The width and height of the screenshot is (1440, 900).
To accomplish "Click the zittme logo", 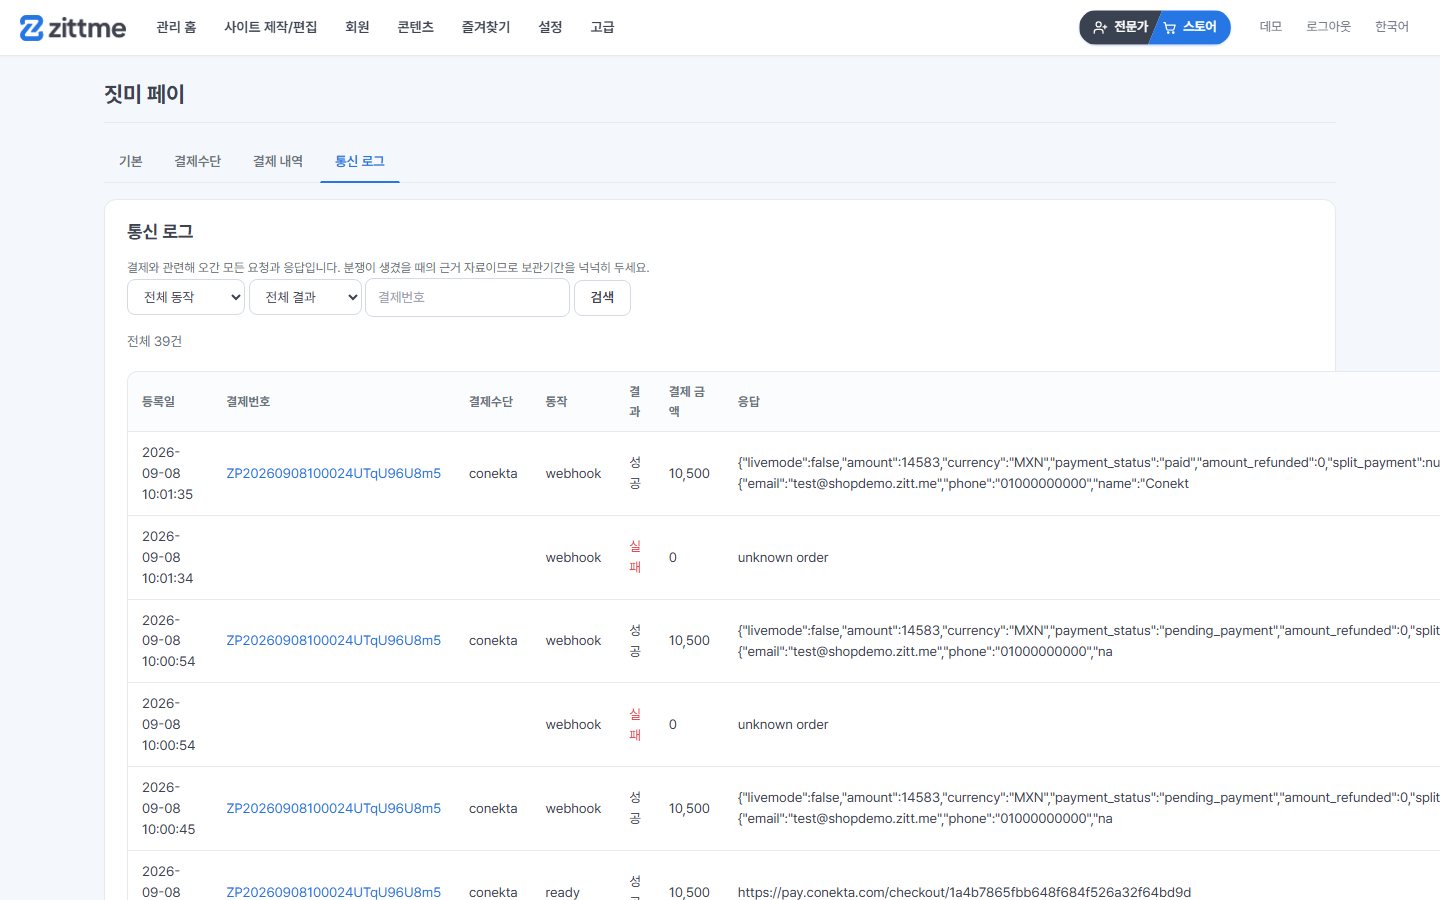I will tap(73, 28).
